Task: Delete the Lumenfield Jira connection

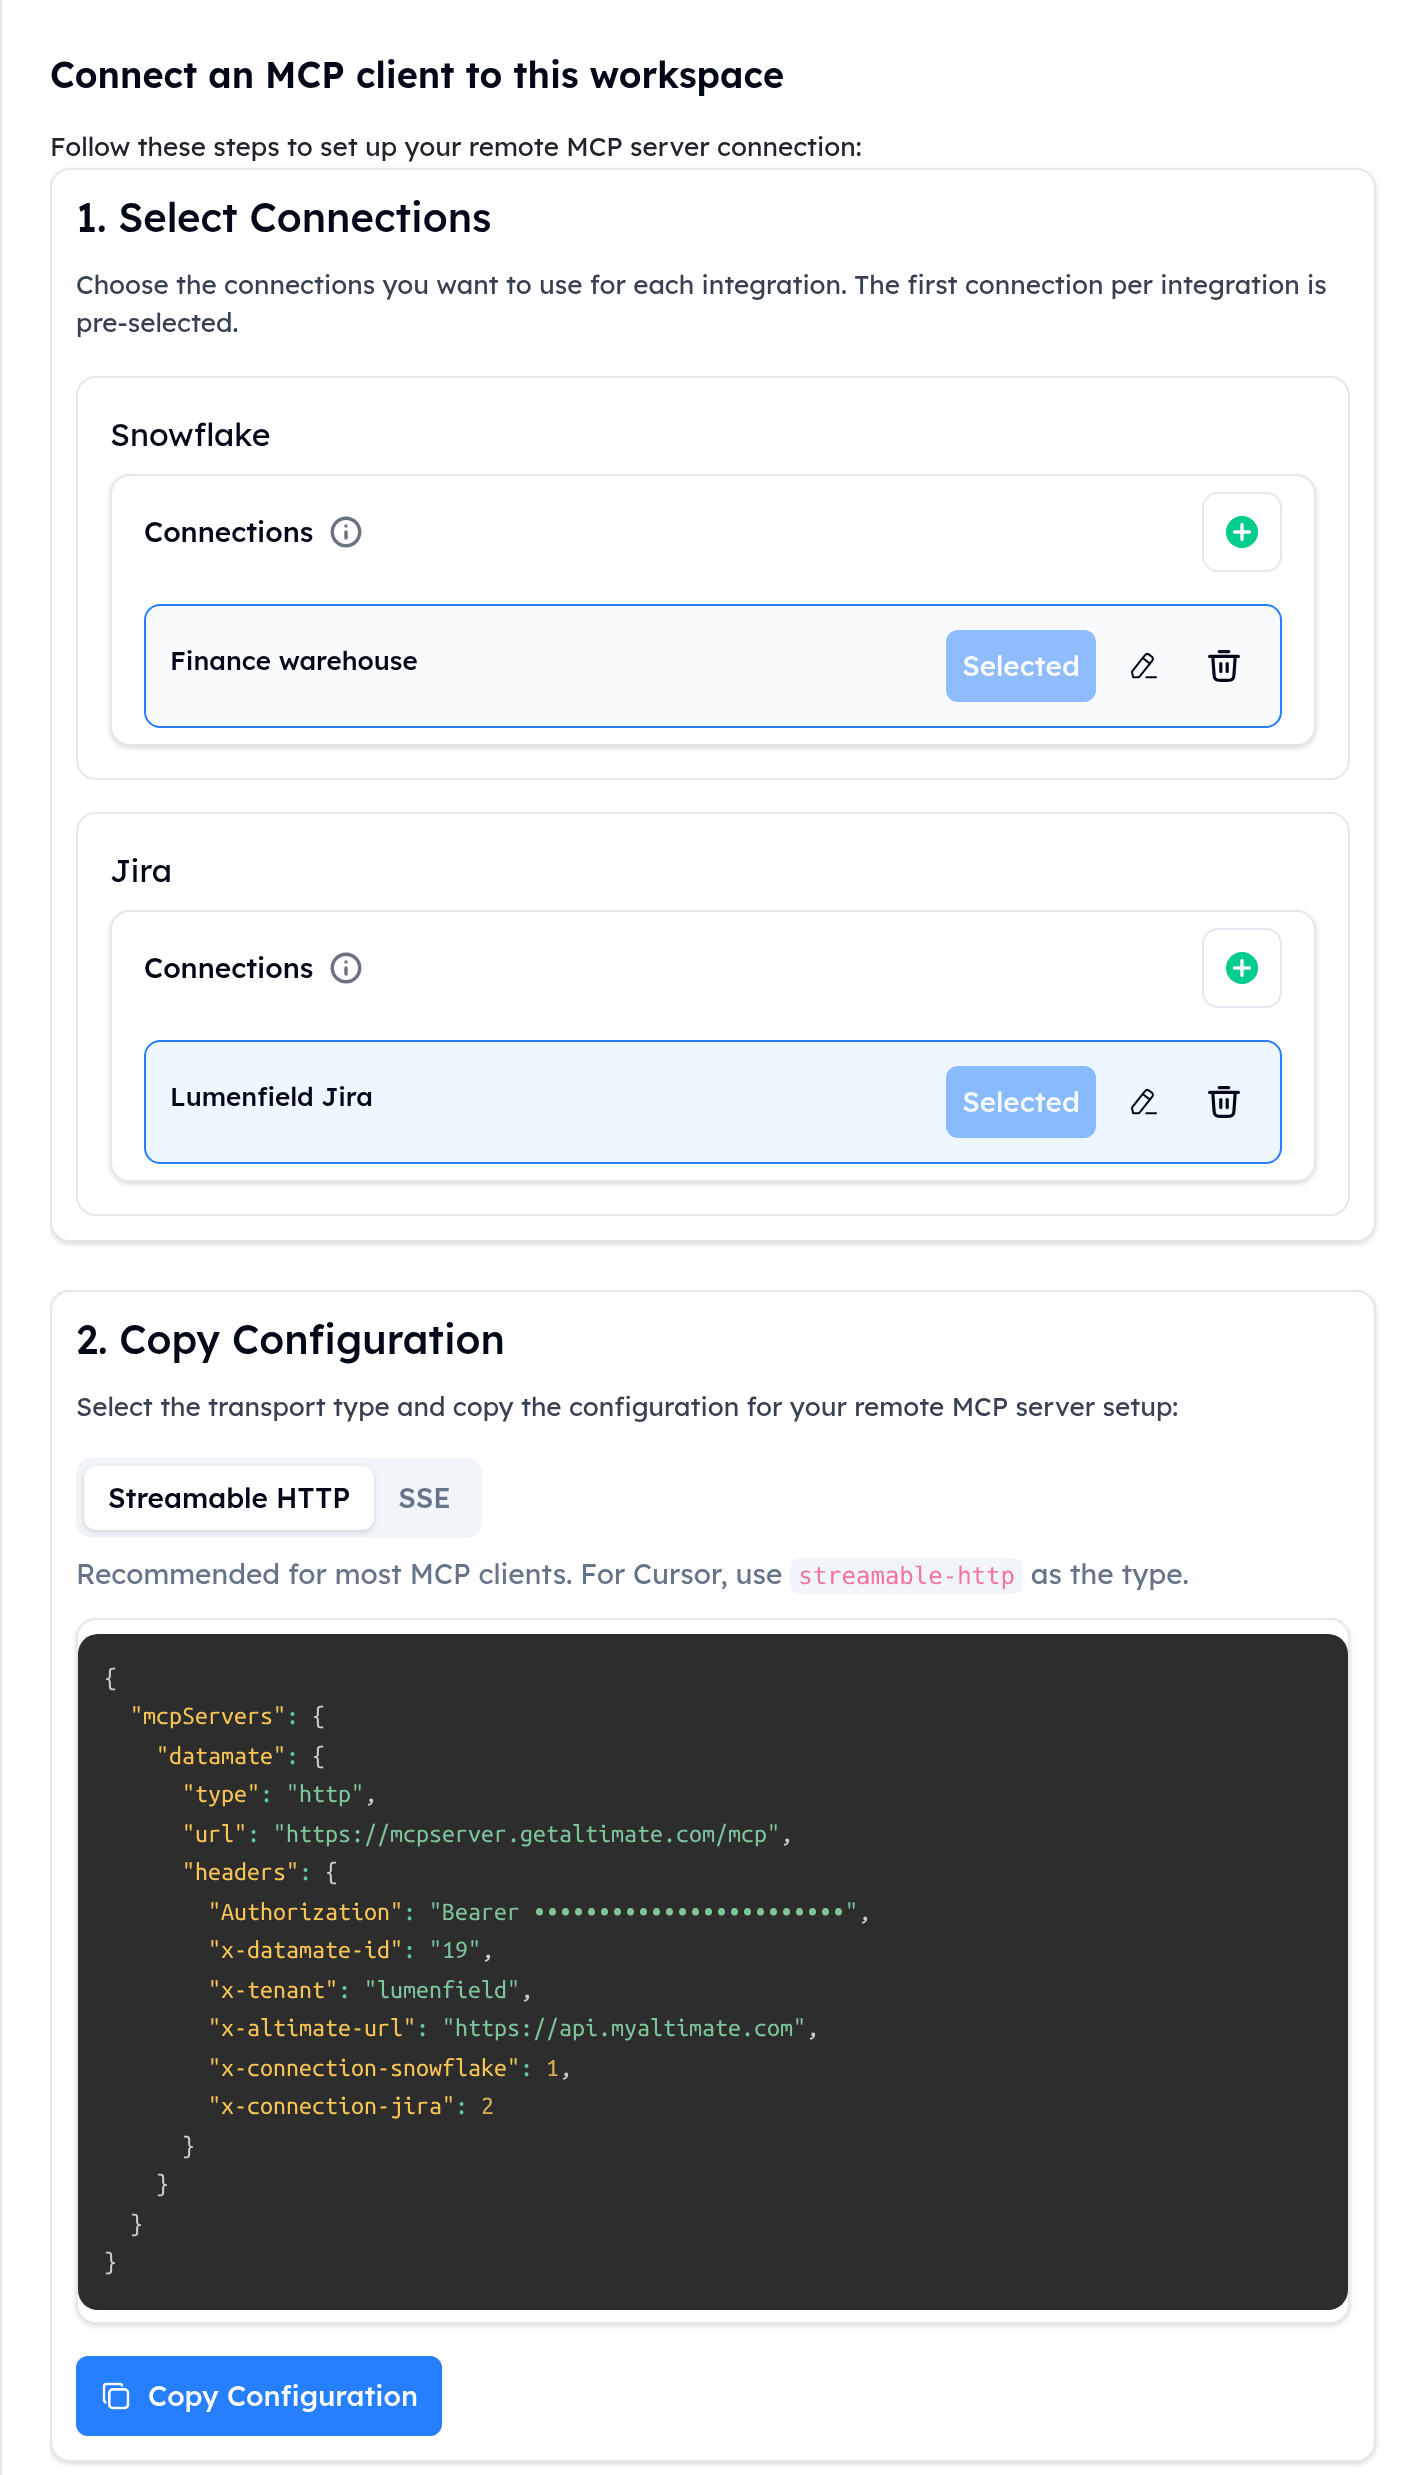Action: click(x=1224, y=1102)
